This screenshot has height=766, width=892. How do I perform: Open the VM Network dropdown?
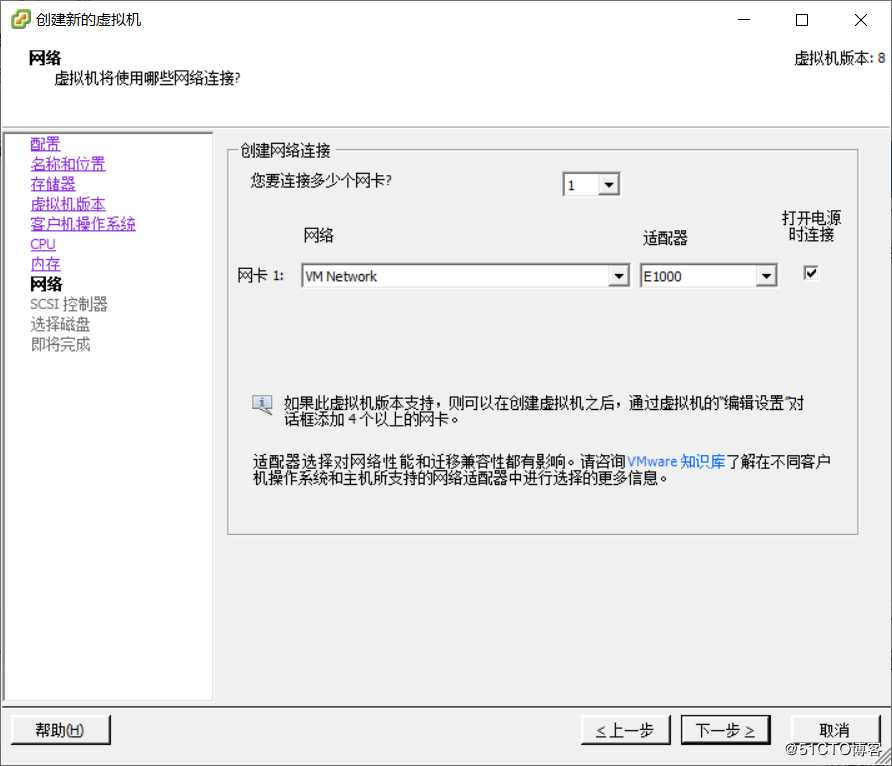click(x=618, y=276)
